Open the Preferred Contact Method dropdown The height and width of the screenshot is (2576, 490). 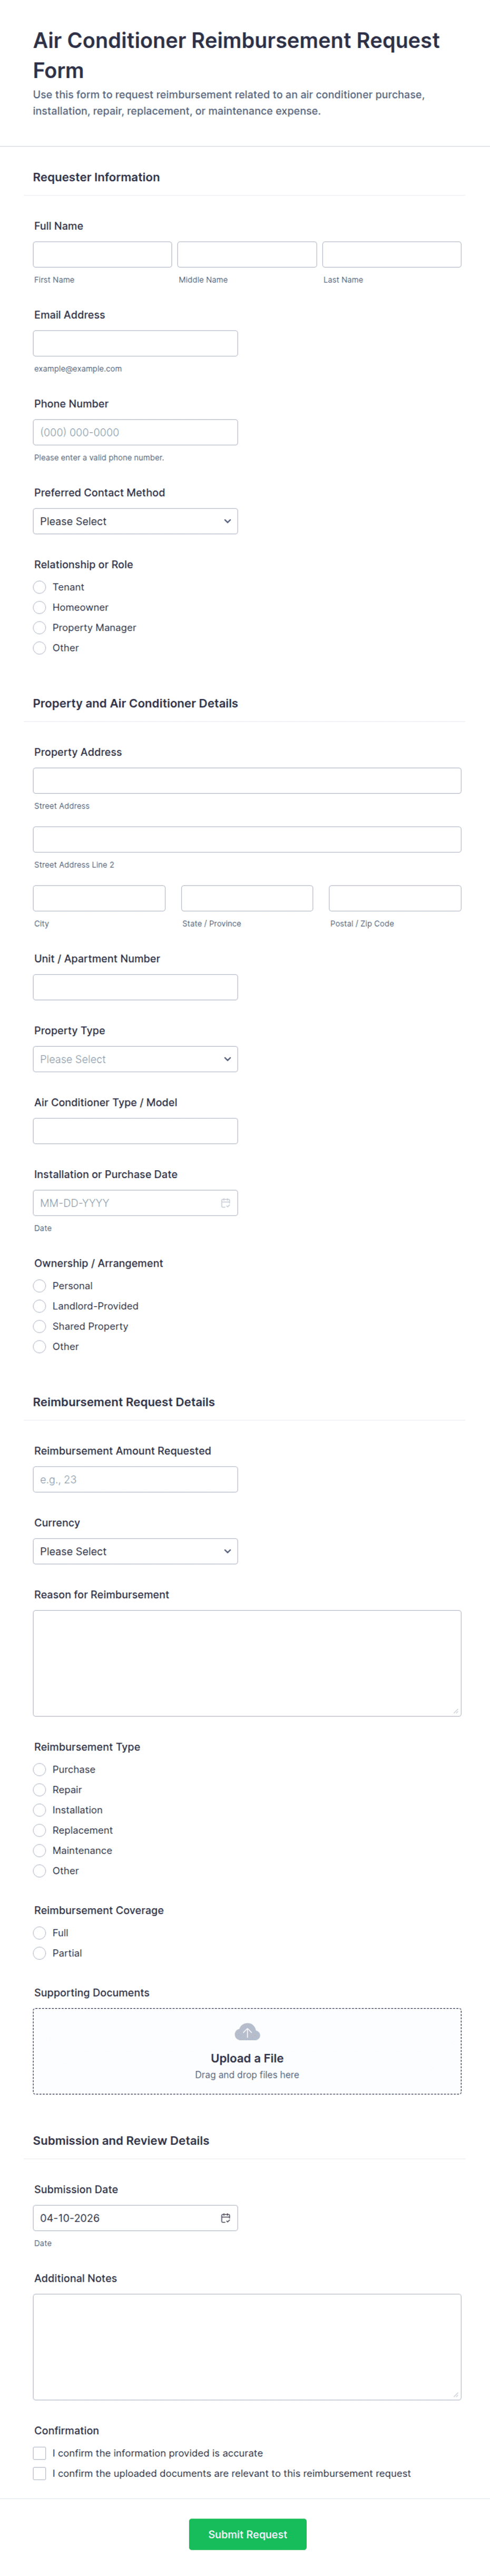click(135, 521)
